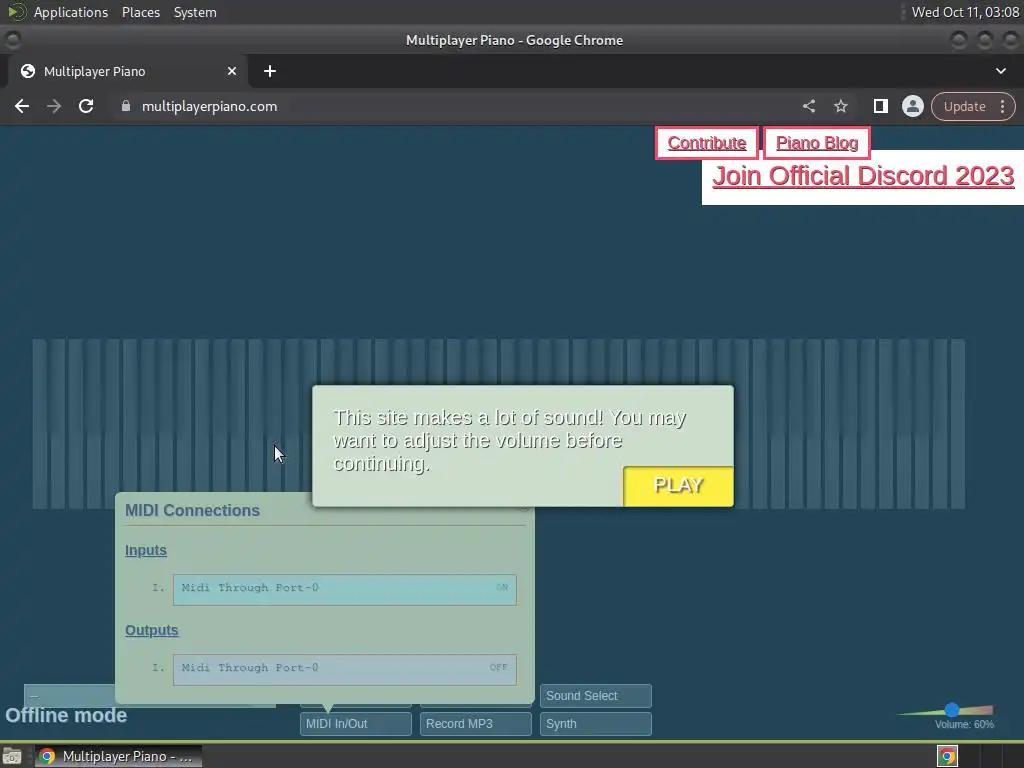Share this page via share icon
Viewport: 1024px width, 768px height.
click(808, 106)
